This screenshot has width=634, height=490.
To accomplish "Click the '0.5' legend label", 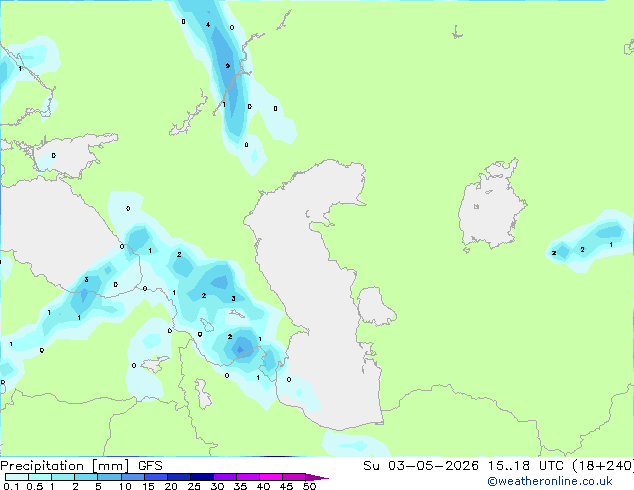I will (x=35, y=486).
